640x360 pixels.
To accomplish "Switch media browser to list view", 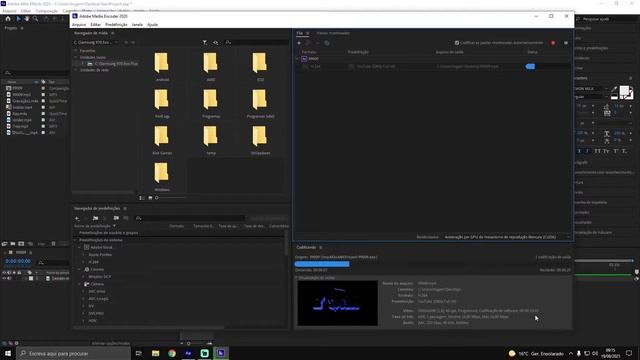I will click(142, 198).
